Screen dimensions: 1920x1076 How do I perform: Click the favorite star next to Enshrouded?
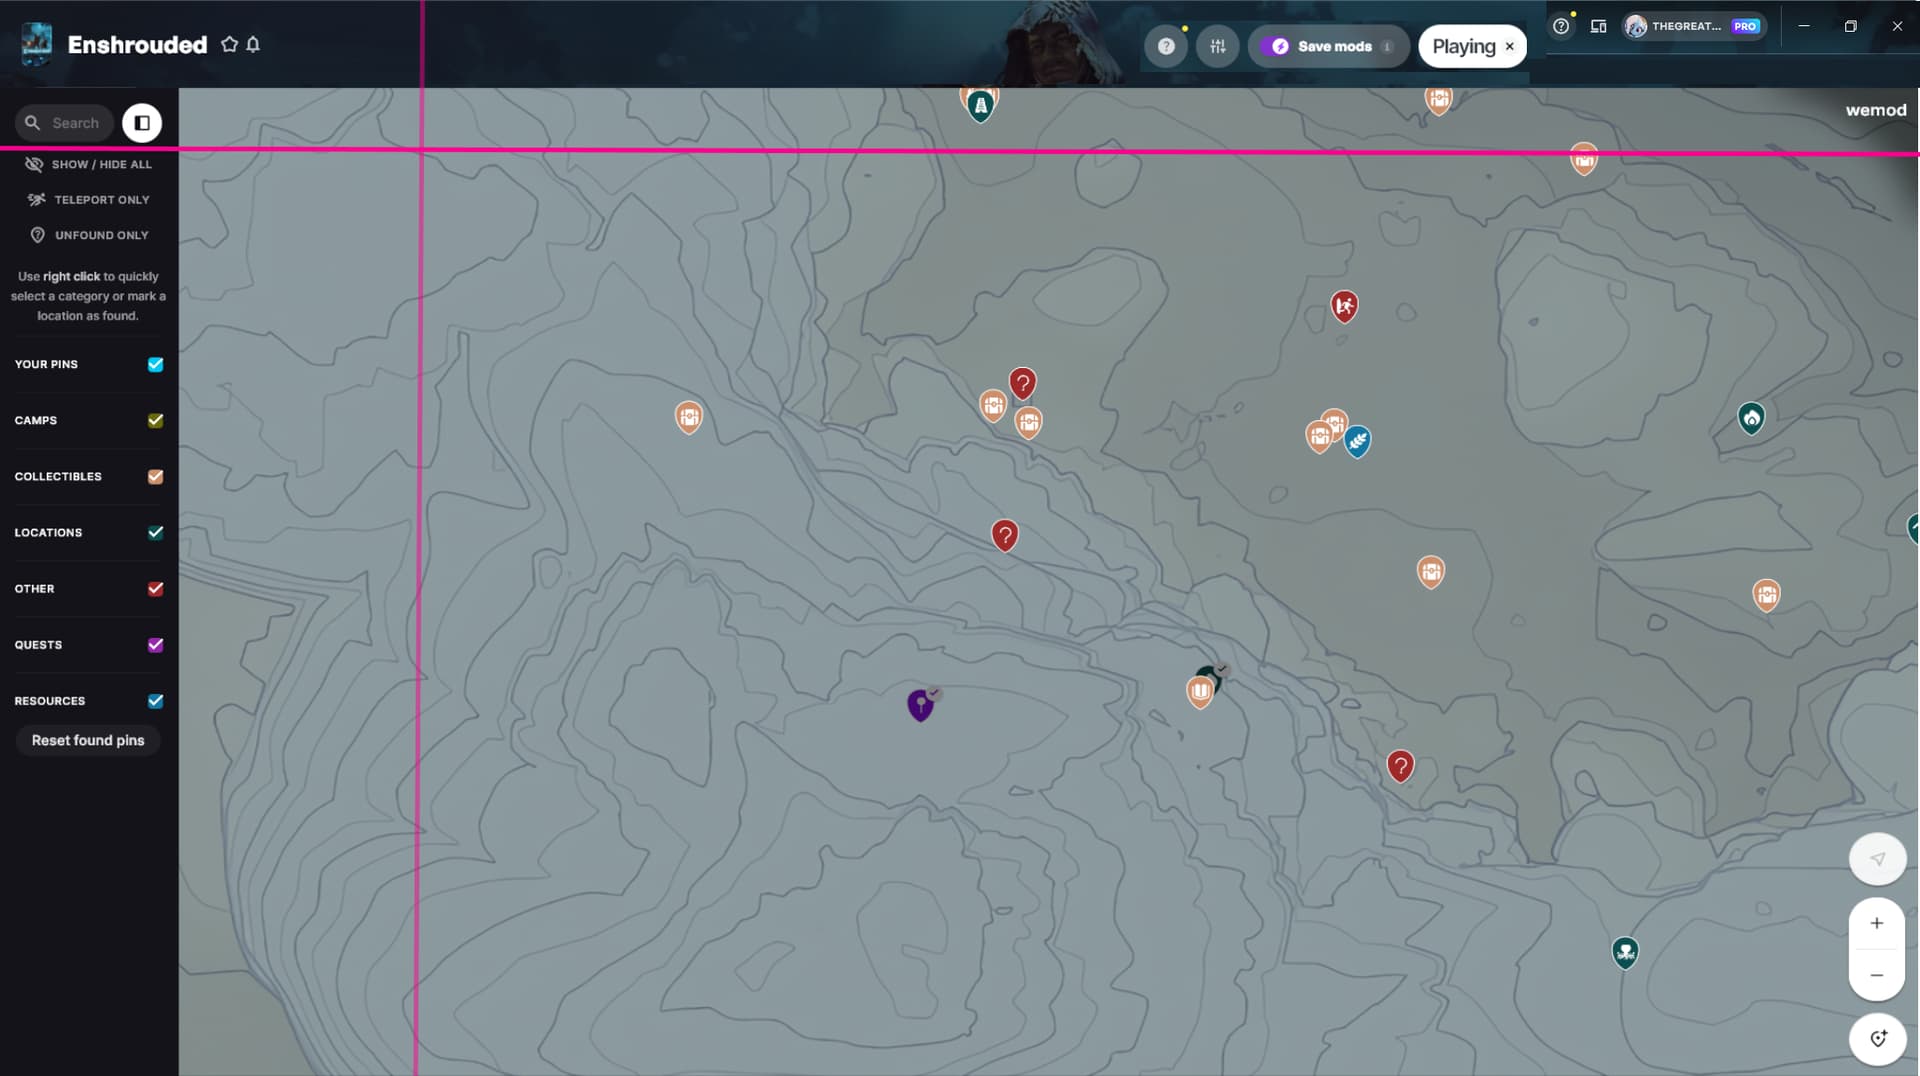pyautogui.click(x=229, y=45)
